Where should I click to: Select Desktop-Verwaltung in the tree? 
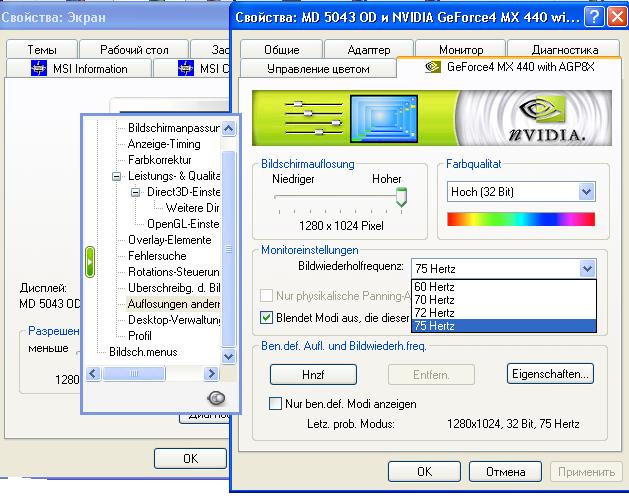(x=174, y=320)
